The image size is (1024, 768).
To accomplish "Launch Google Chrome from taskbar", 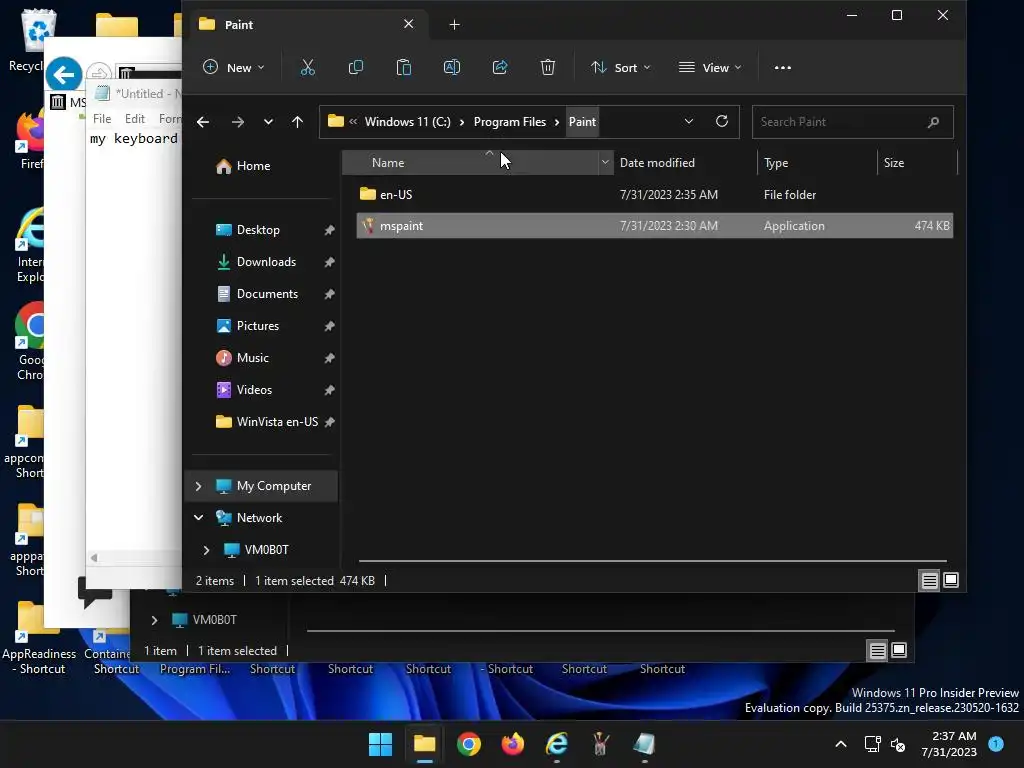I will (469, 744).
